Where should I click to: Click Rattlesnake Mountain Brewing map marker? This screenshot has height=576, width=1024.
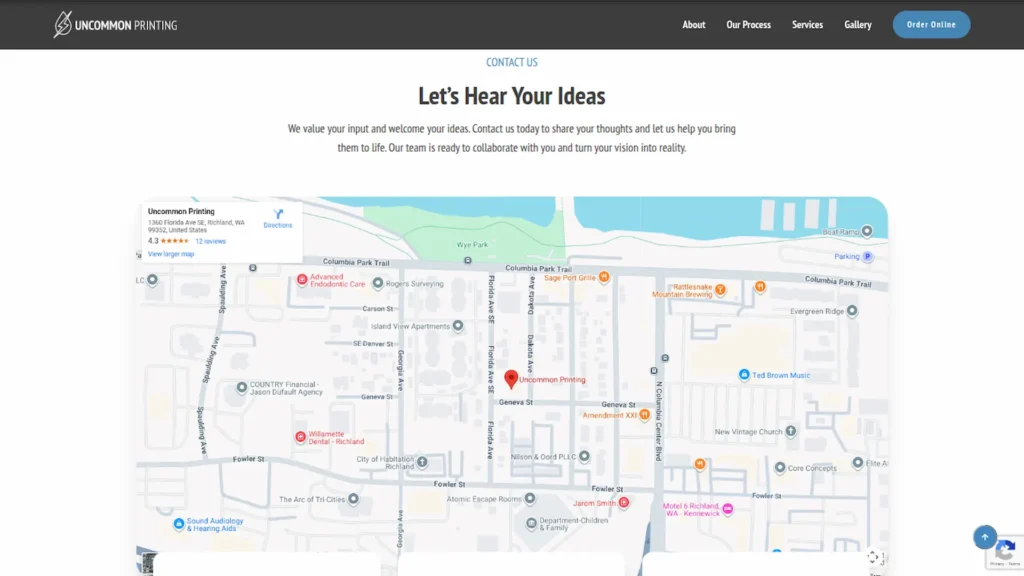tap(720, 290)
